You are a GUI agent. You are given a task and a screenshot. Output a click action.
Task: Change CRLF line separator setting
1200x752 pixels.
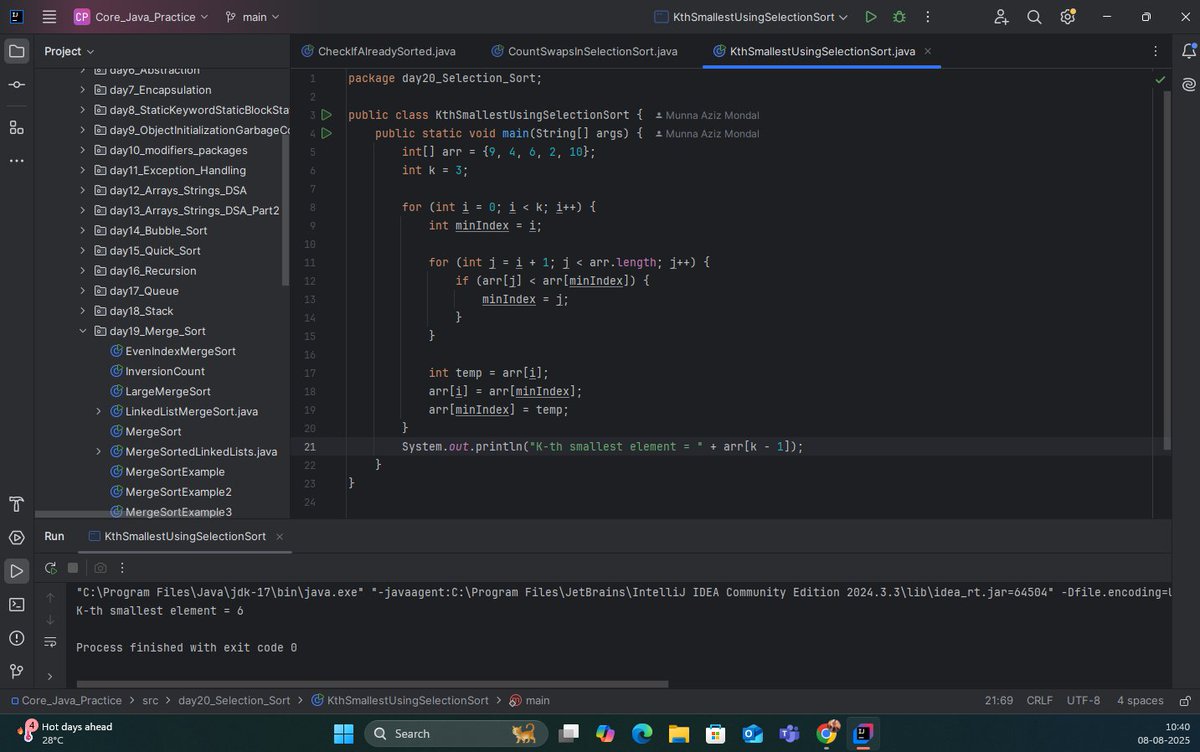(x=1039, y=700)
